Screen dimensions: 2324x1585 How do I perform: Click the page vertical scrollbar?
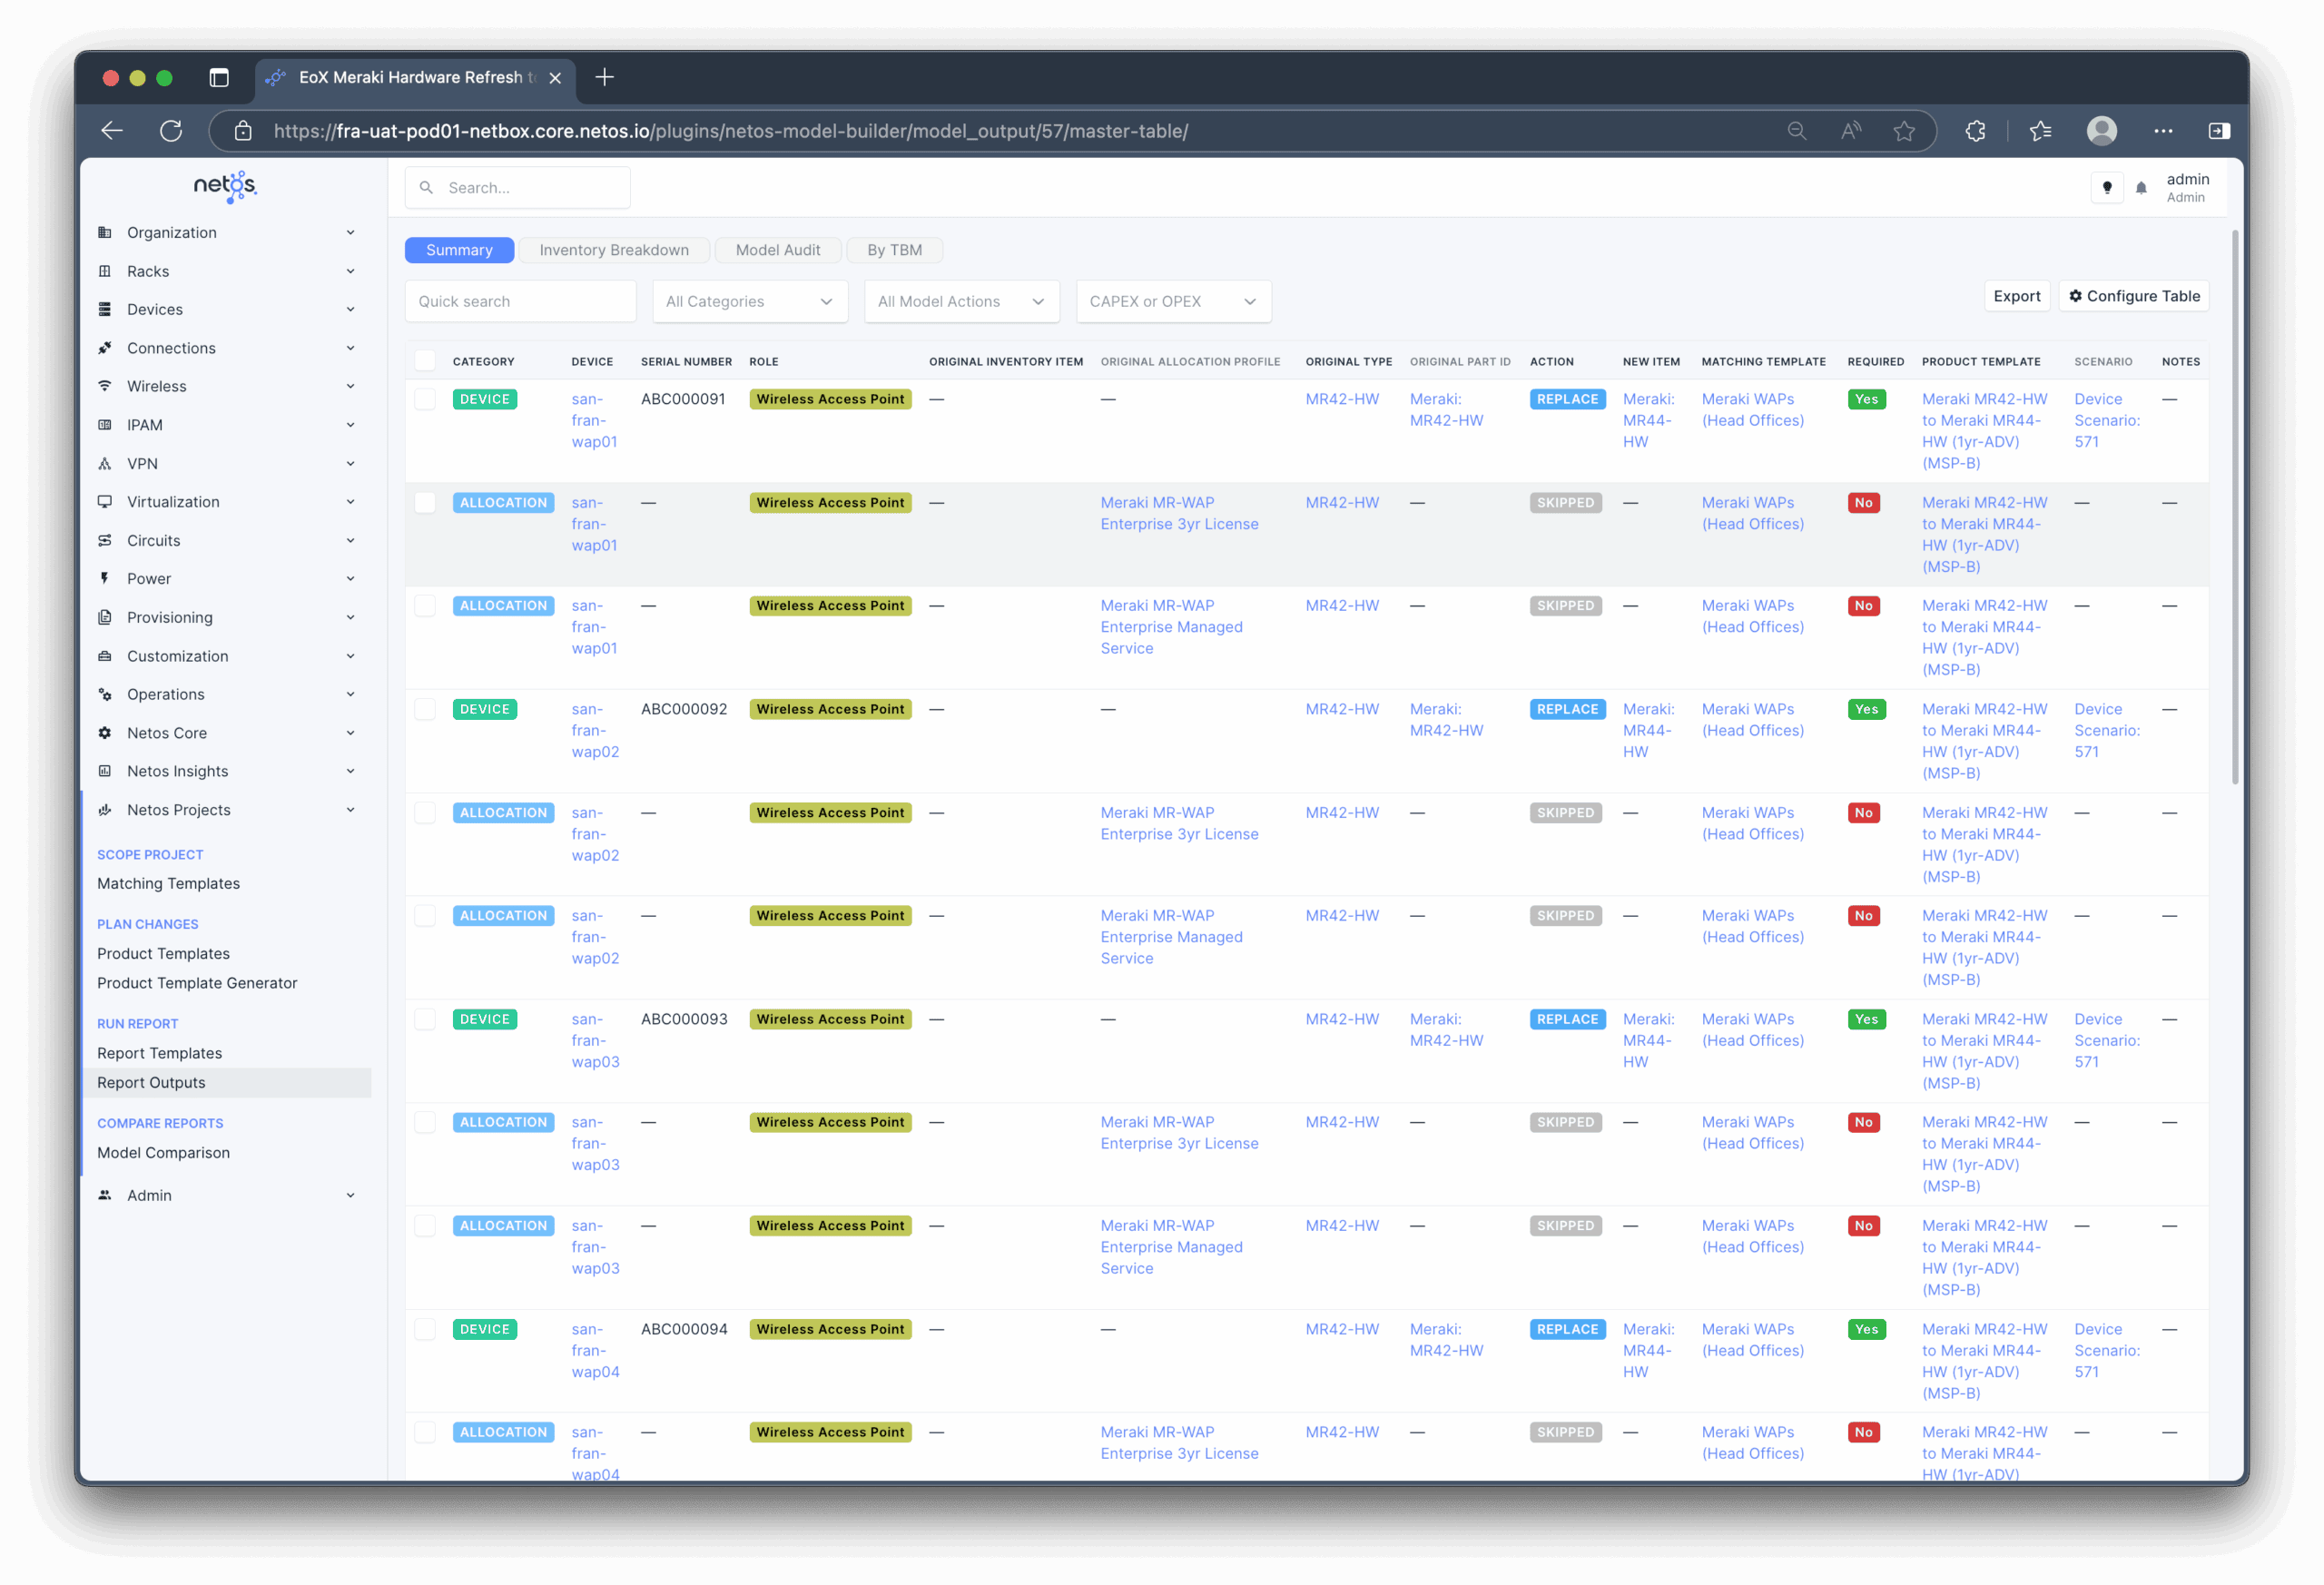(2234, 508)
